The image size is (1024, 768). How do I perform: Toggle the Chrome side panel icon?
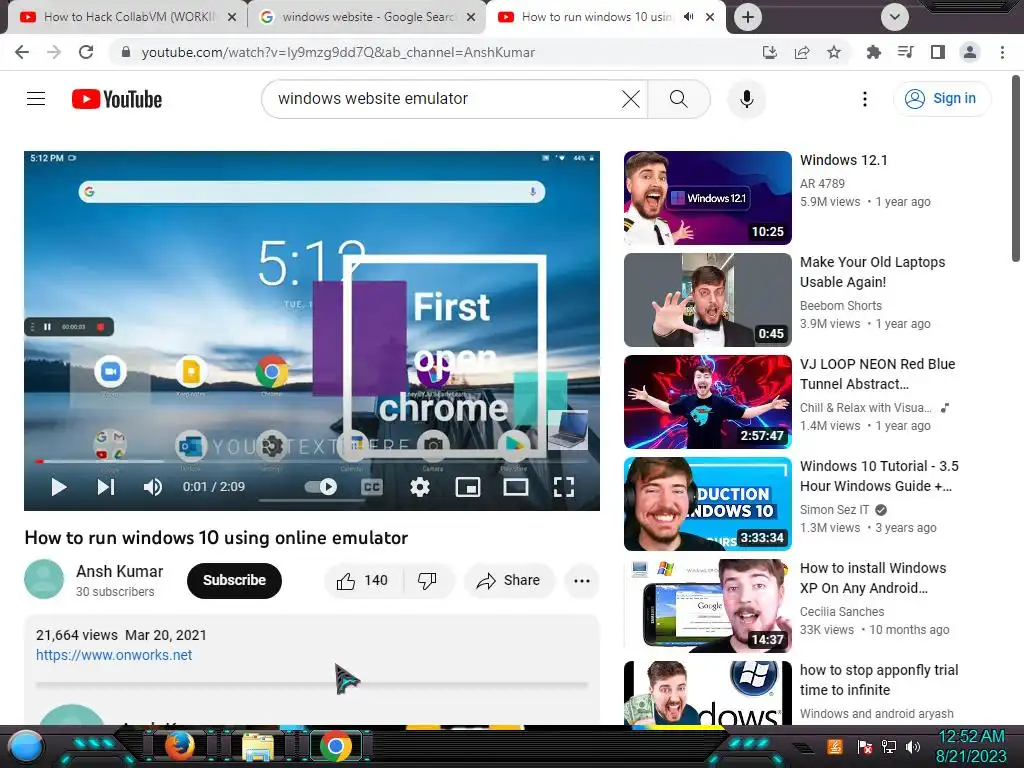coord(938,52)
